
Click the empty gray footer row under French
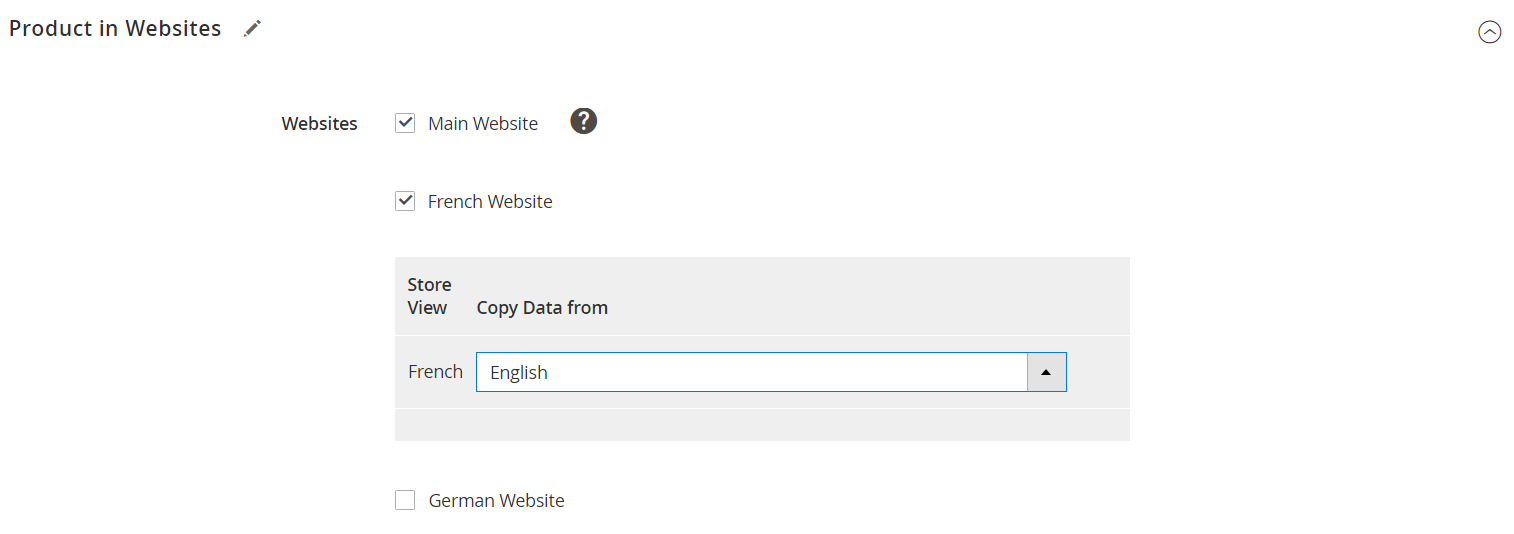(762, 425)
